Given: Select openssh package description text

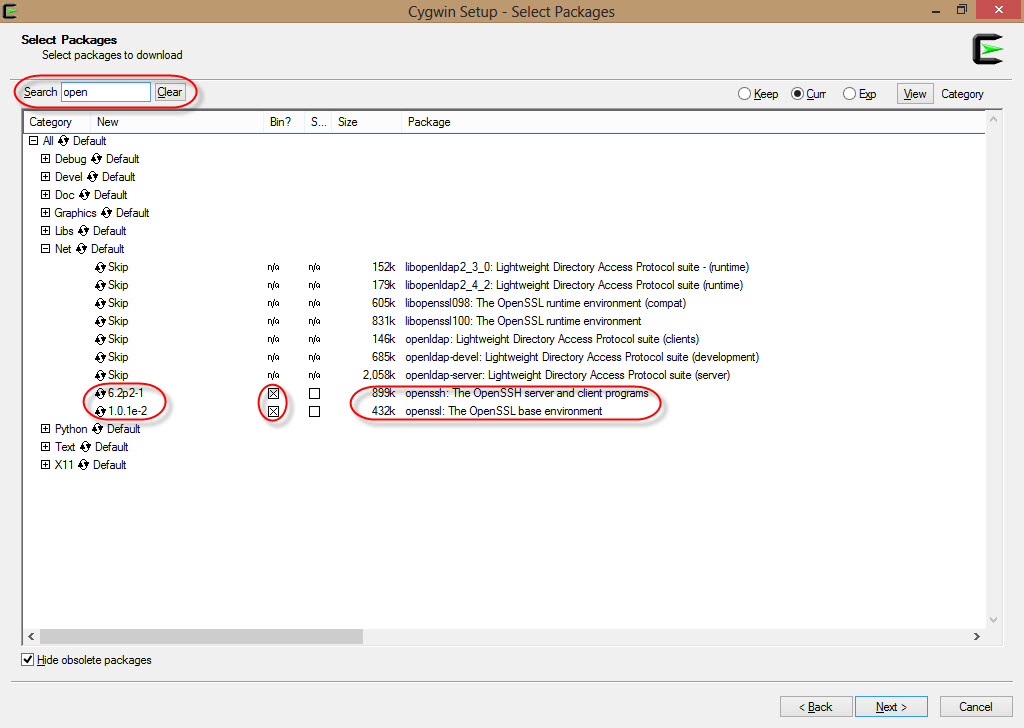Looking at the screenshot, I should (x=527, y=393).
